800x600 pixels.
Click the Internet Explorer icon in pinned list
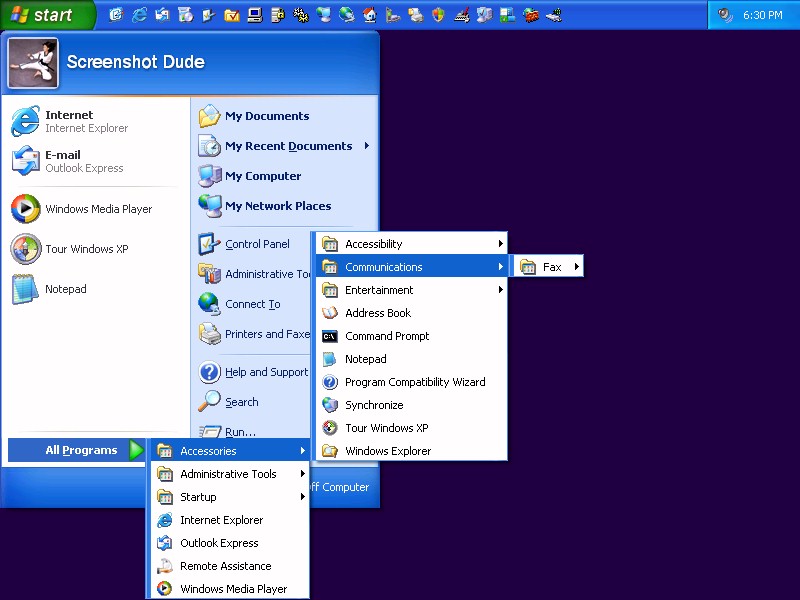pos(26,122)
